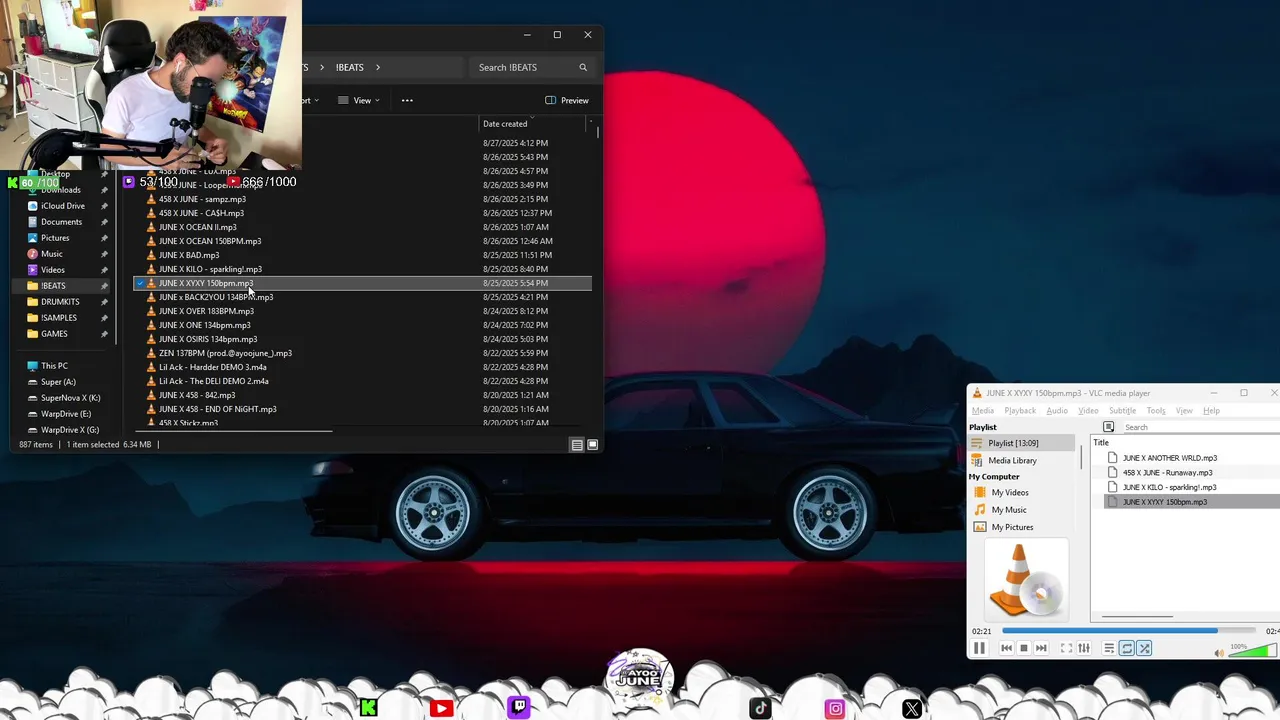Select JUNE X OCEAN 150BPM.mp3 file
The height and width of the screenshot is (720, 1280).
210,241
